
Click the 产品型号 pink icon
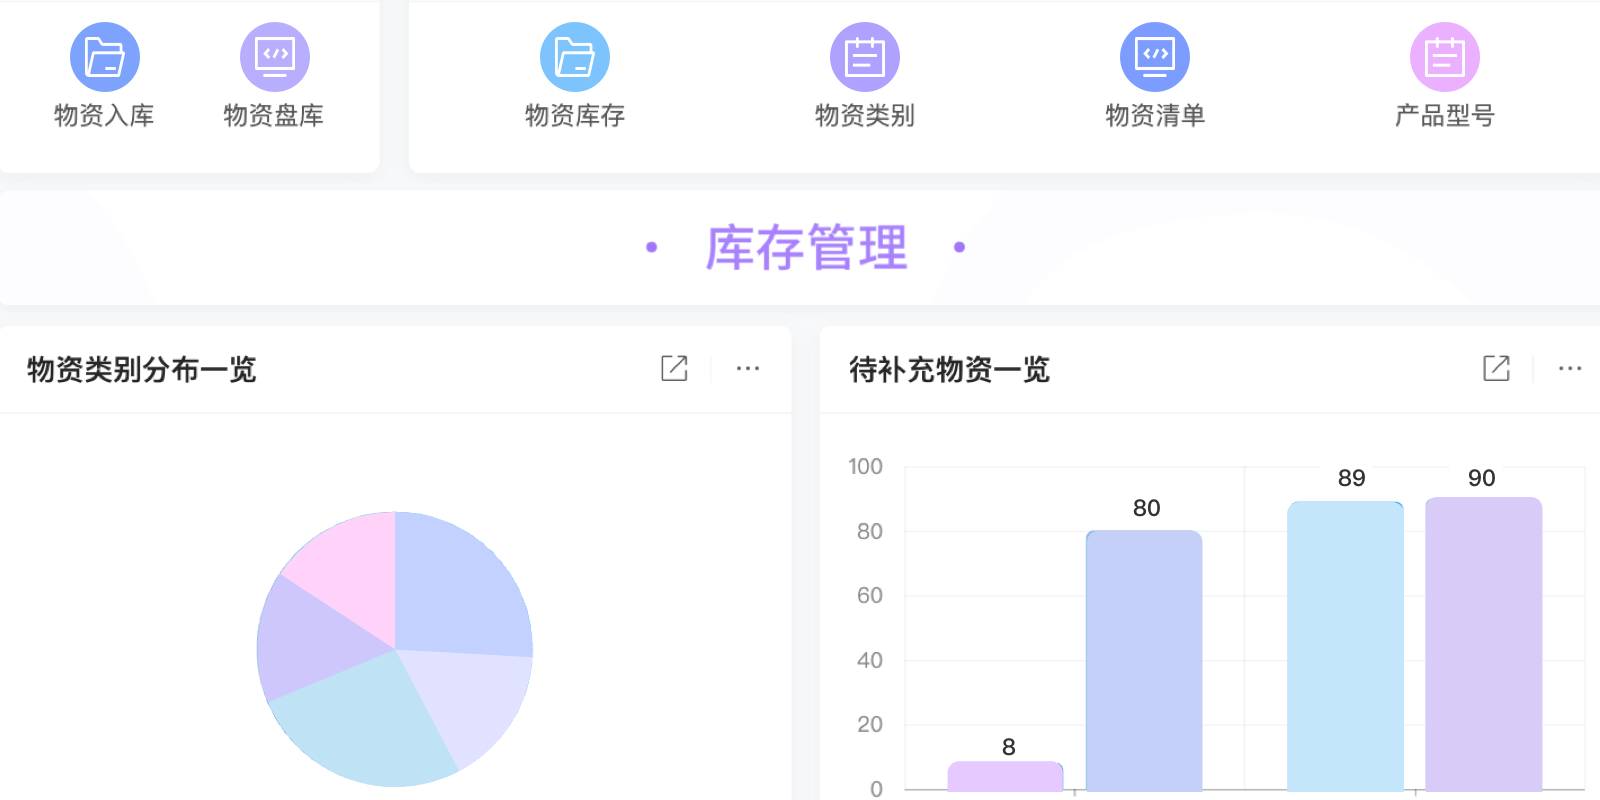1445,57
